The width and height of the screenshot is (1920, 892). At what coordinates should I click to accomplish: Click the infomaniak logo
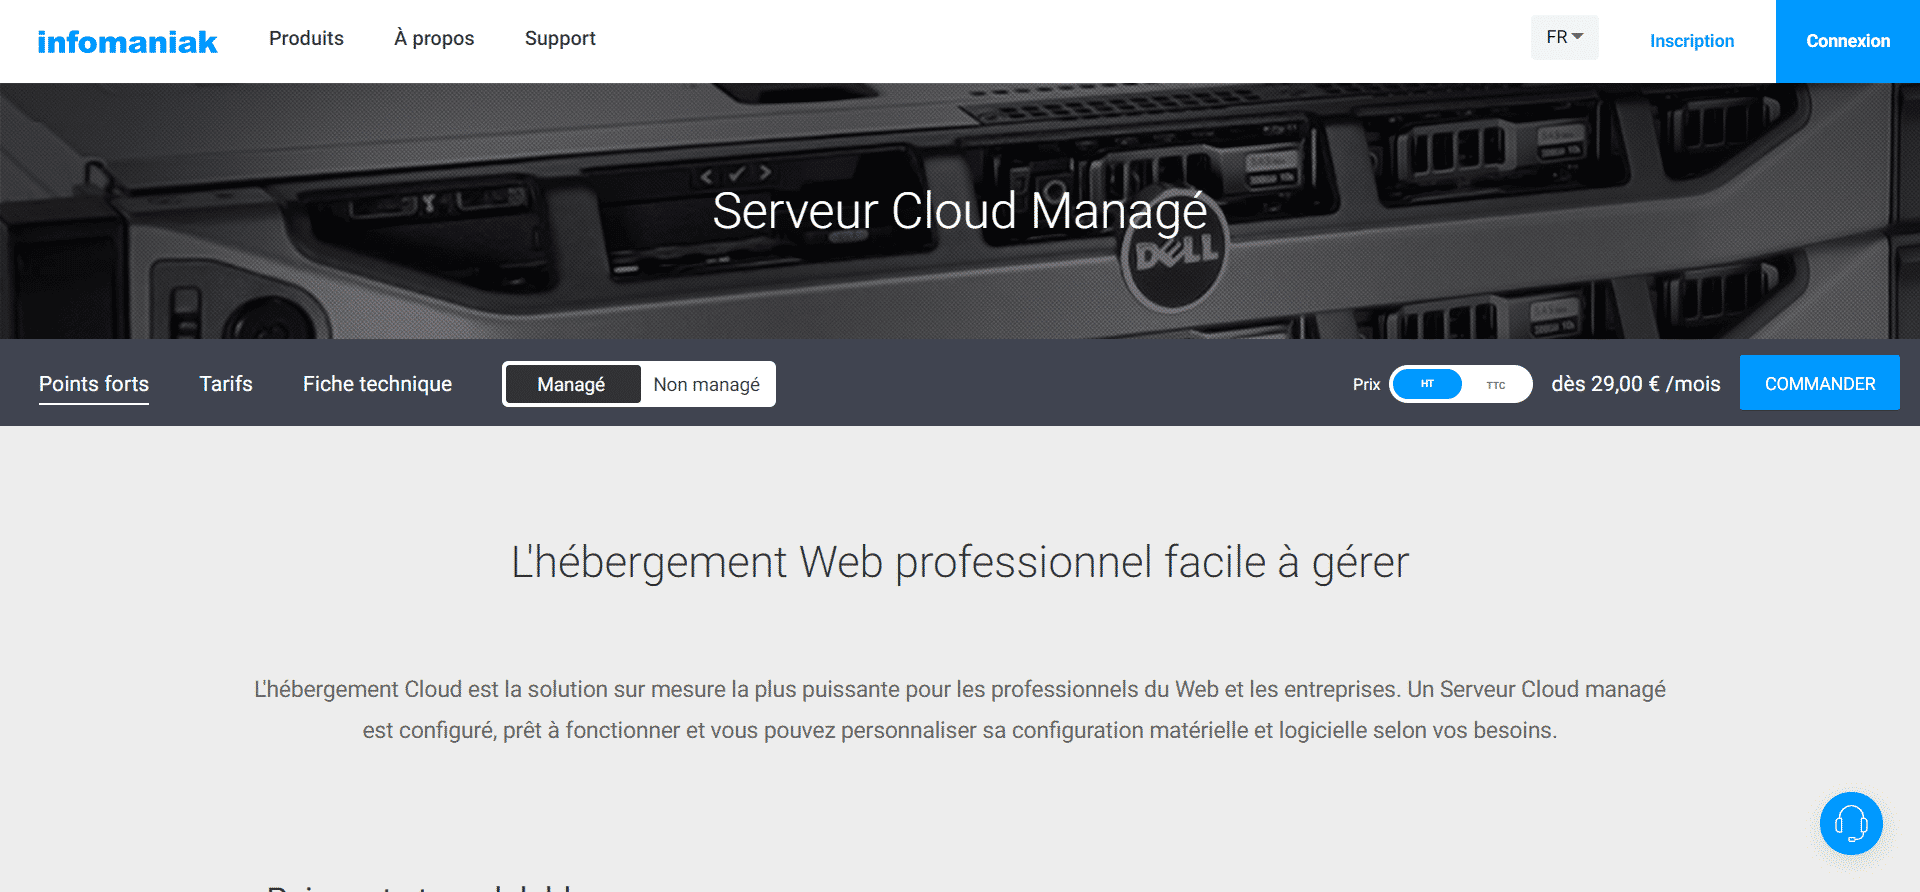(x=127, y=42)
